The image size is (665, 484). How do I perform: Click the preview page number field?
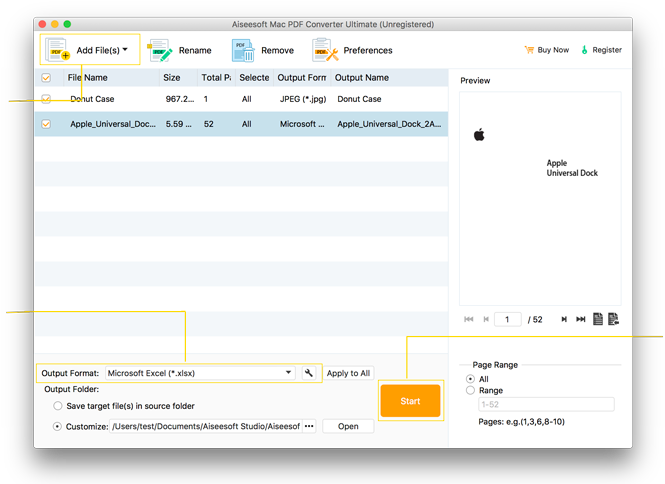tap(508, 319)
